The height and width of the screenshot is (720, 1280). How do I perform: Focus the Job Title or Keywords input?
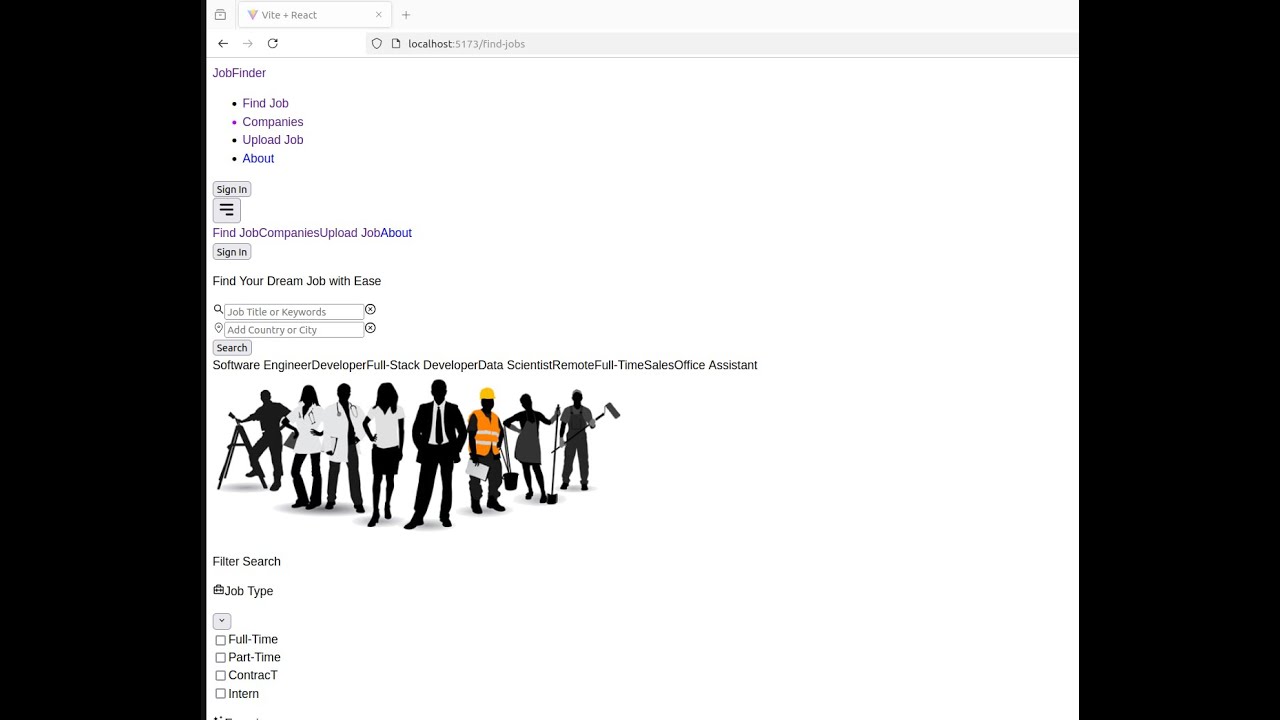tap(294, 312)
